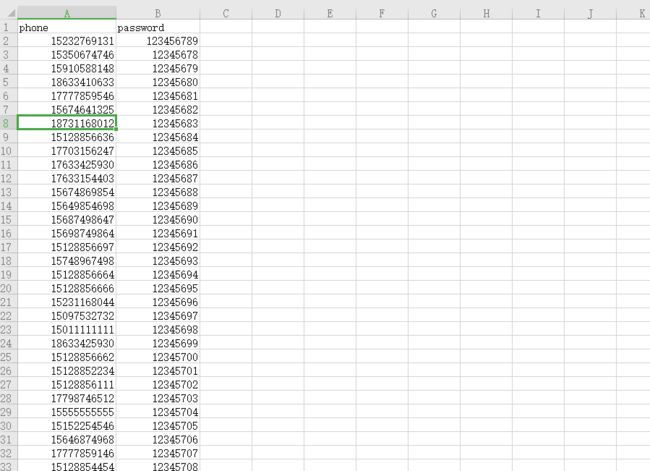Select cell with 17777859546
The image size is (650, 471).
67,96
